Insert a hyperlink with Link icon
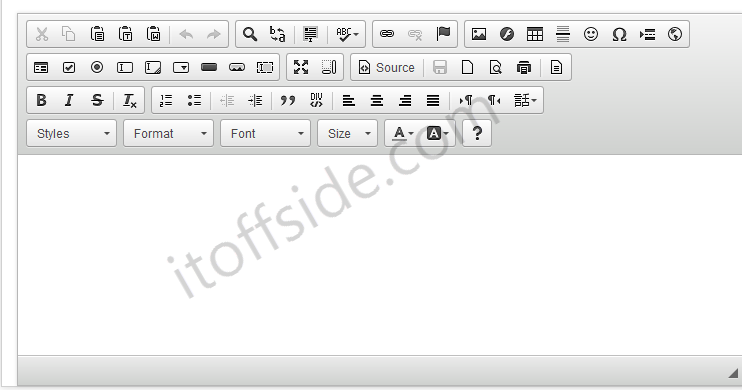Screen dimensions: 742x390 tap(387, 34)
